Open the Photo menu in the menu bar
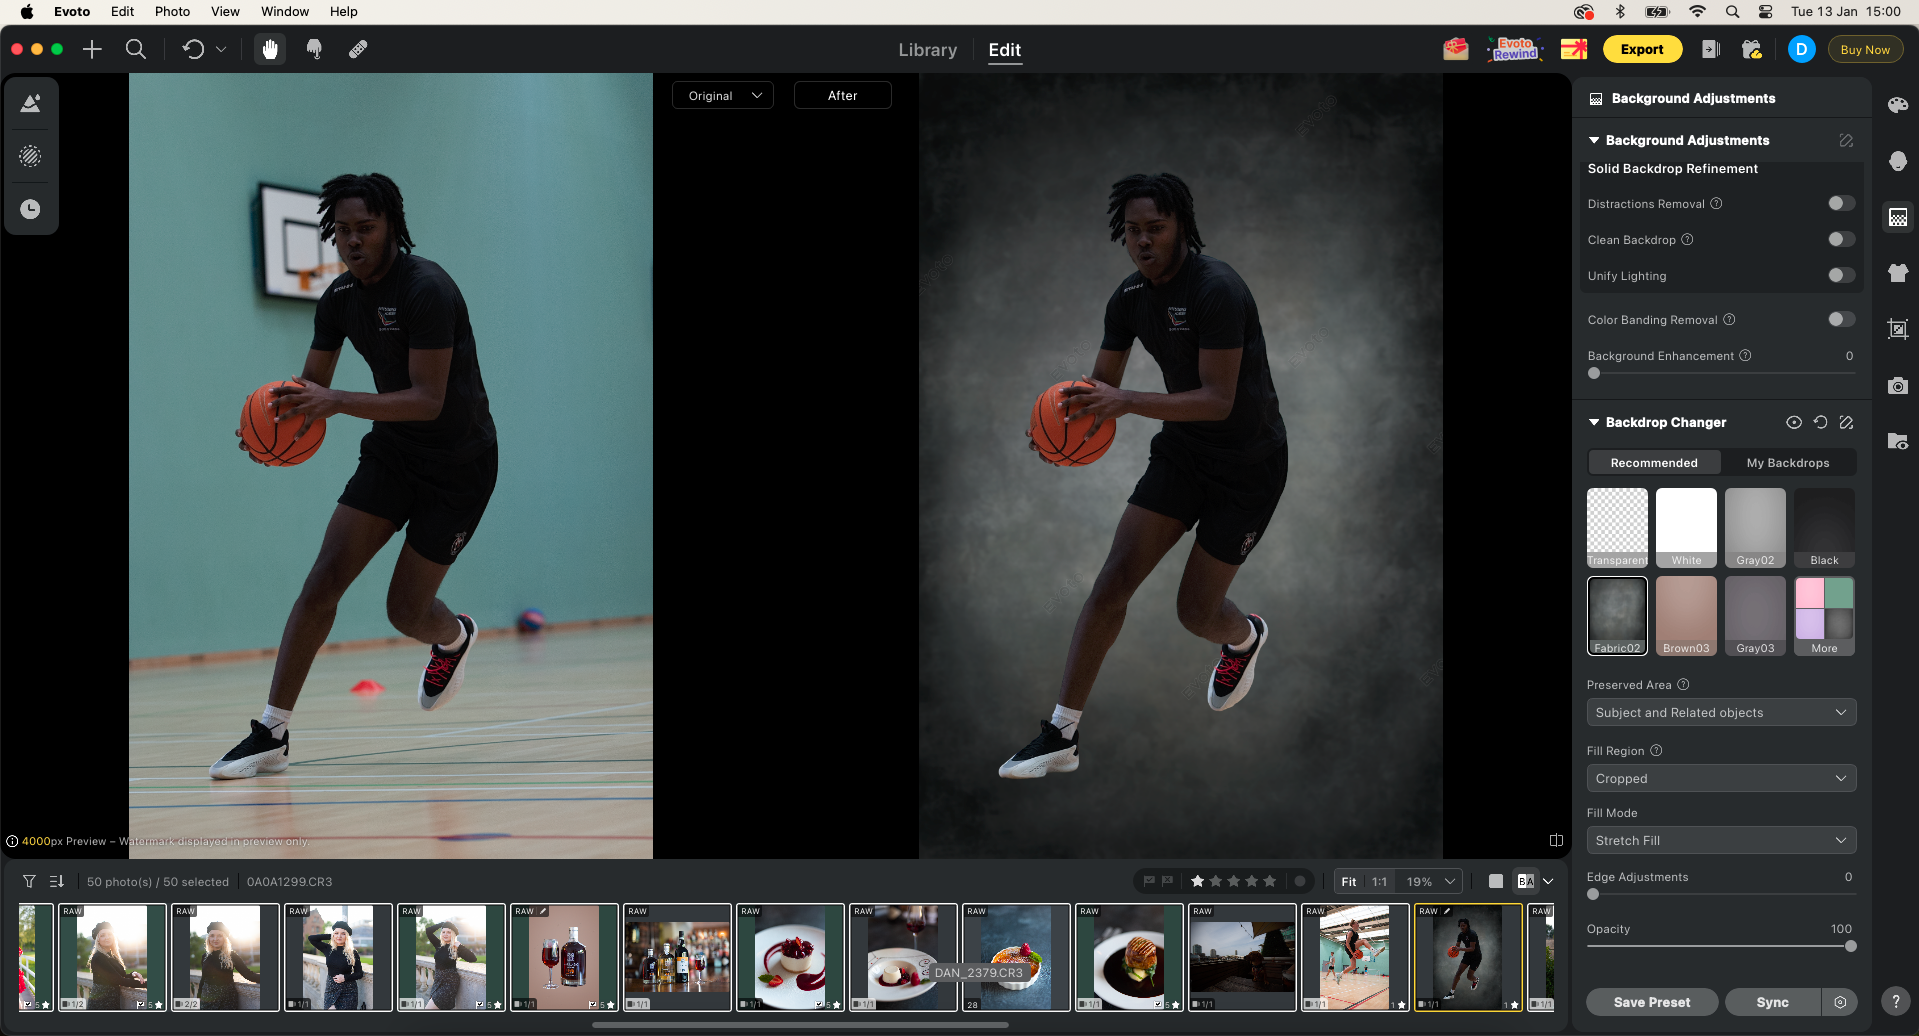The width and height of the screenshot is (1919, 1036). (x=172, y=11)
